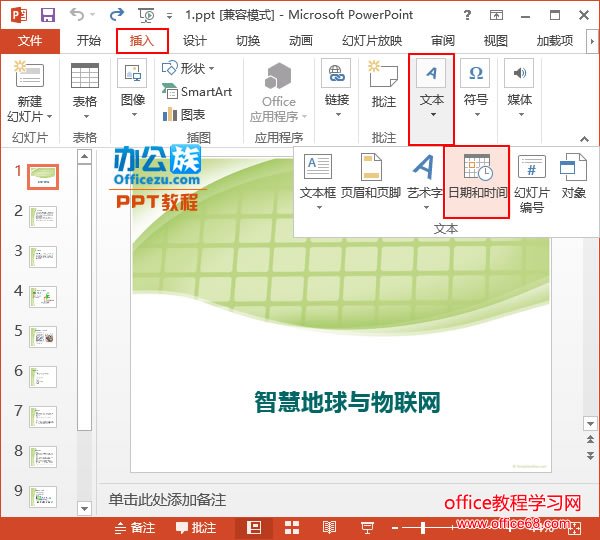Select slide 4 thumbnail in the slide panel
Image resolution: width=600 pixels, height=540 pixels.
pyautogui.click(x=43, y=297)
